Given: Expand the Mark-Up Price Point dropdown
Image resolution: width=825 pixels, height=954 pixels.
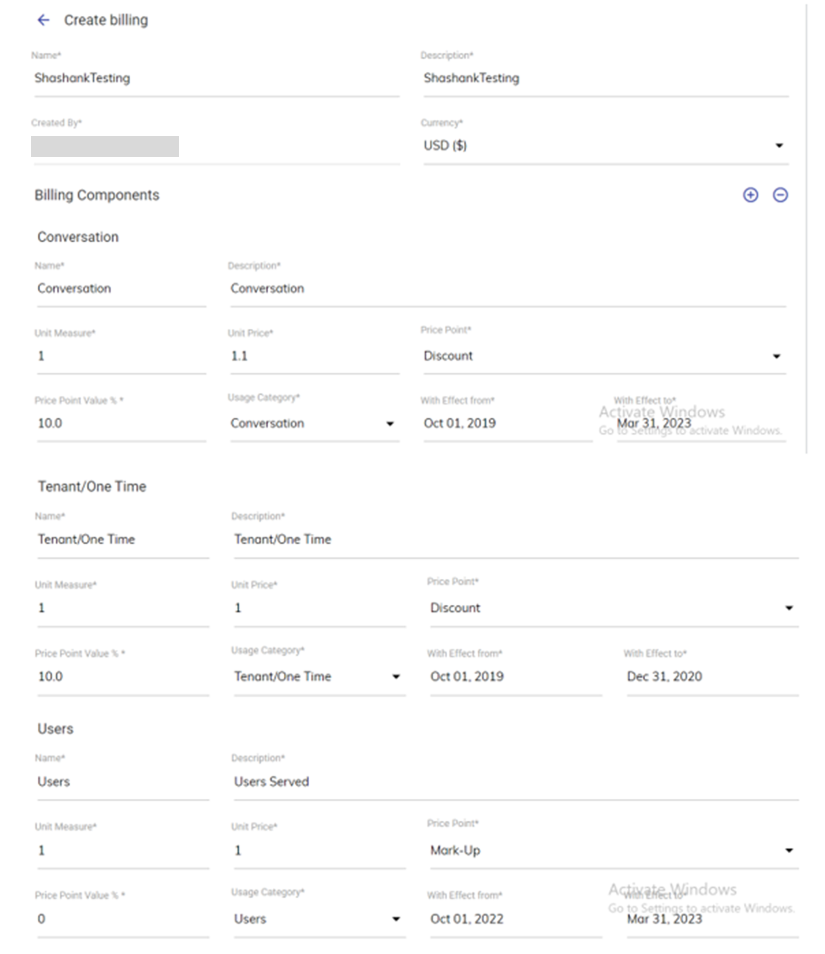Looking at the screenshot, I should point(611,851).
